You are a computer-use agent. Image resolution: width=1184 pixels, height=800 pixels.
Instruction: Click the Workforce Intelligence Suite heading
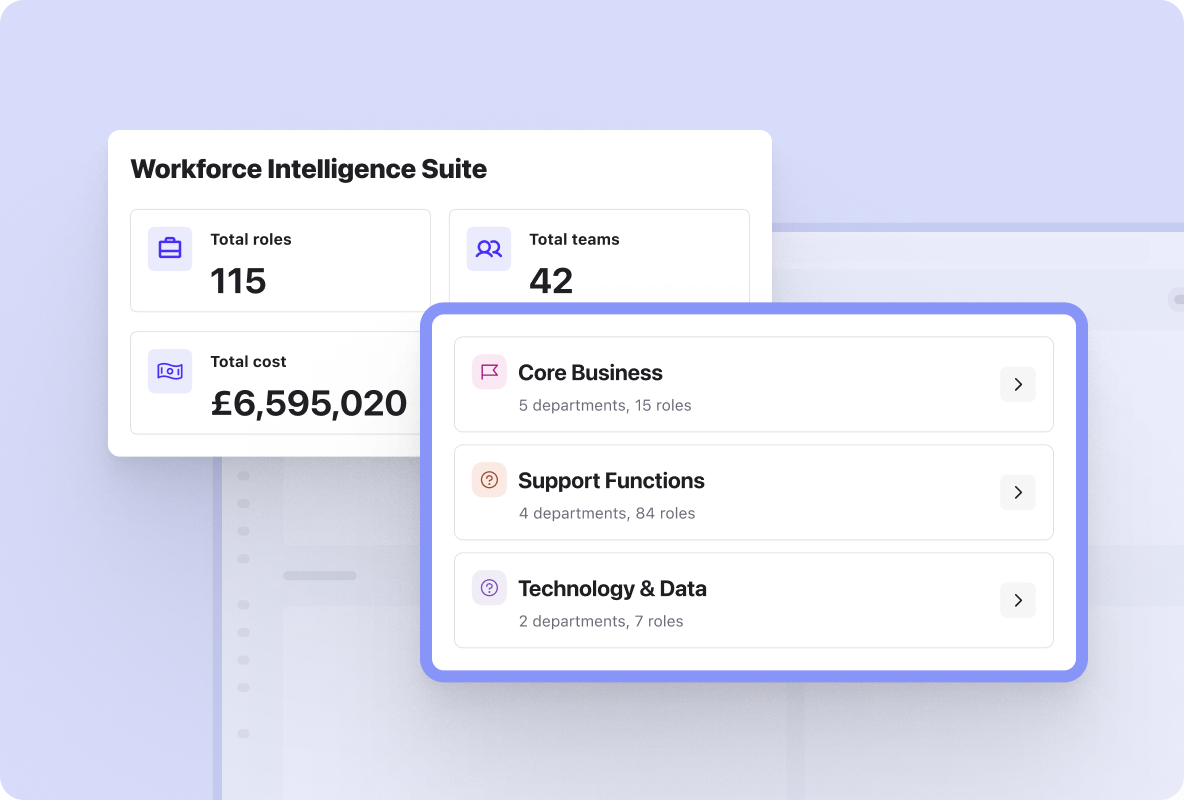pyautogui.click(x=309, y=169)
